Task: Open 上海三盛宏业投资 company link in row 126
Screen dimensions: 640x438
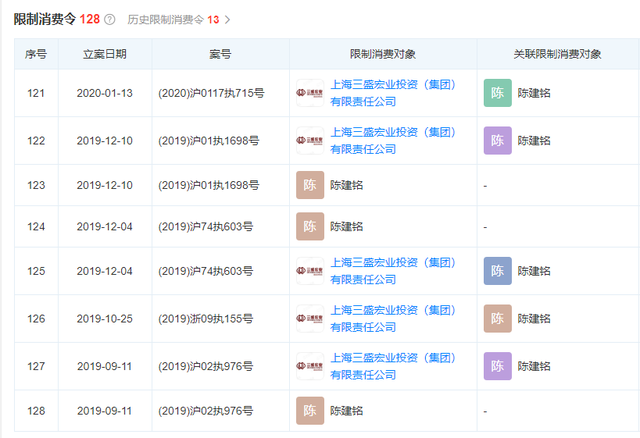Action: (x=393, y=318)
